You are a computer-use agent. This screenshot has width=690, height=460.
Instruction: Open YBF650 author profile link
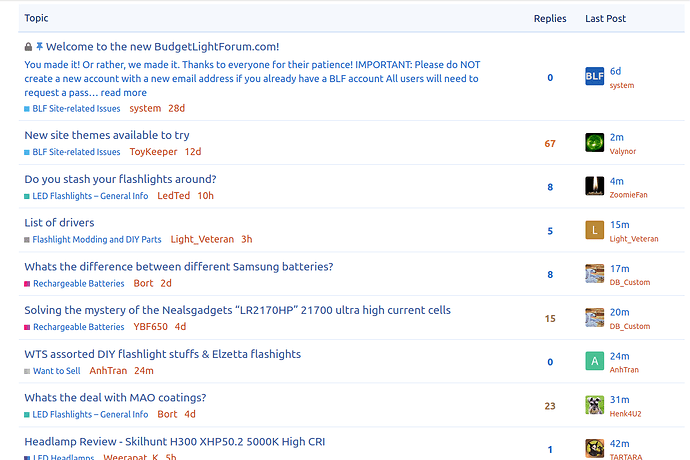(150, 327)
